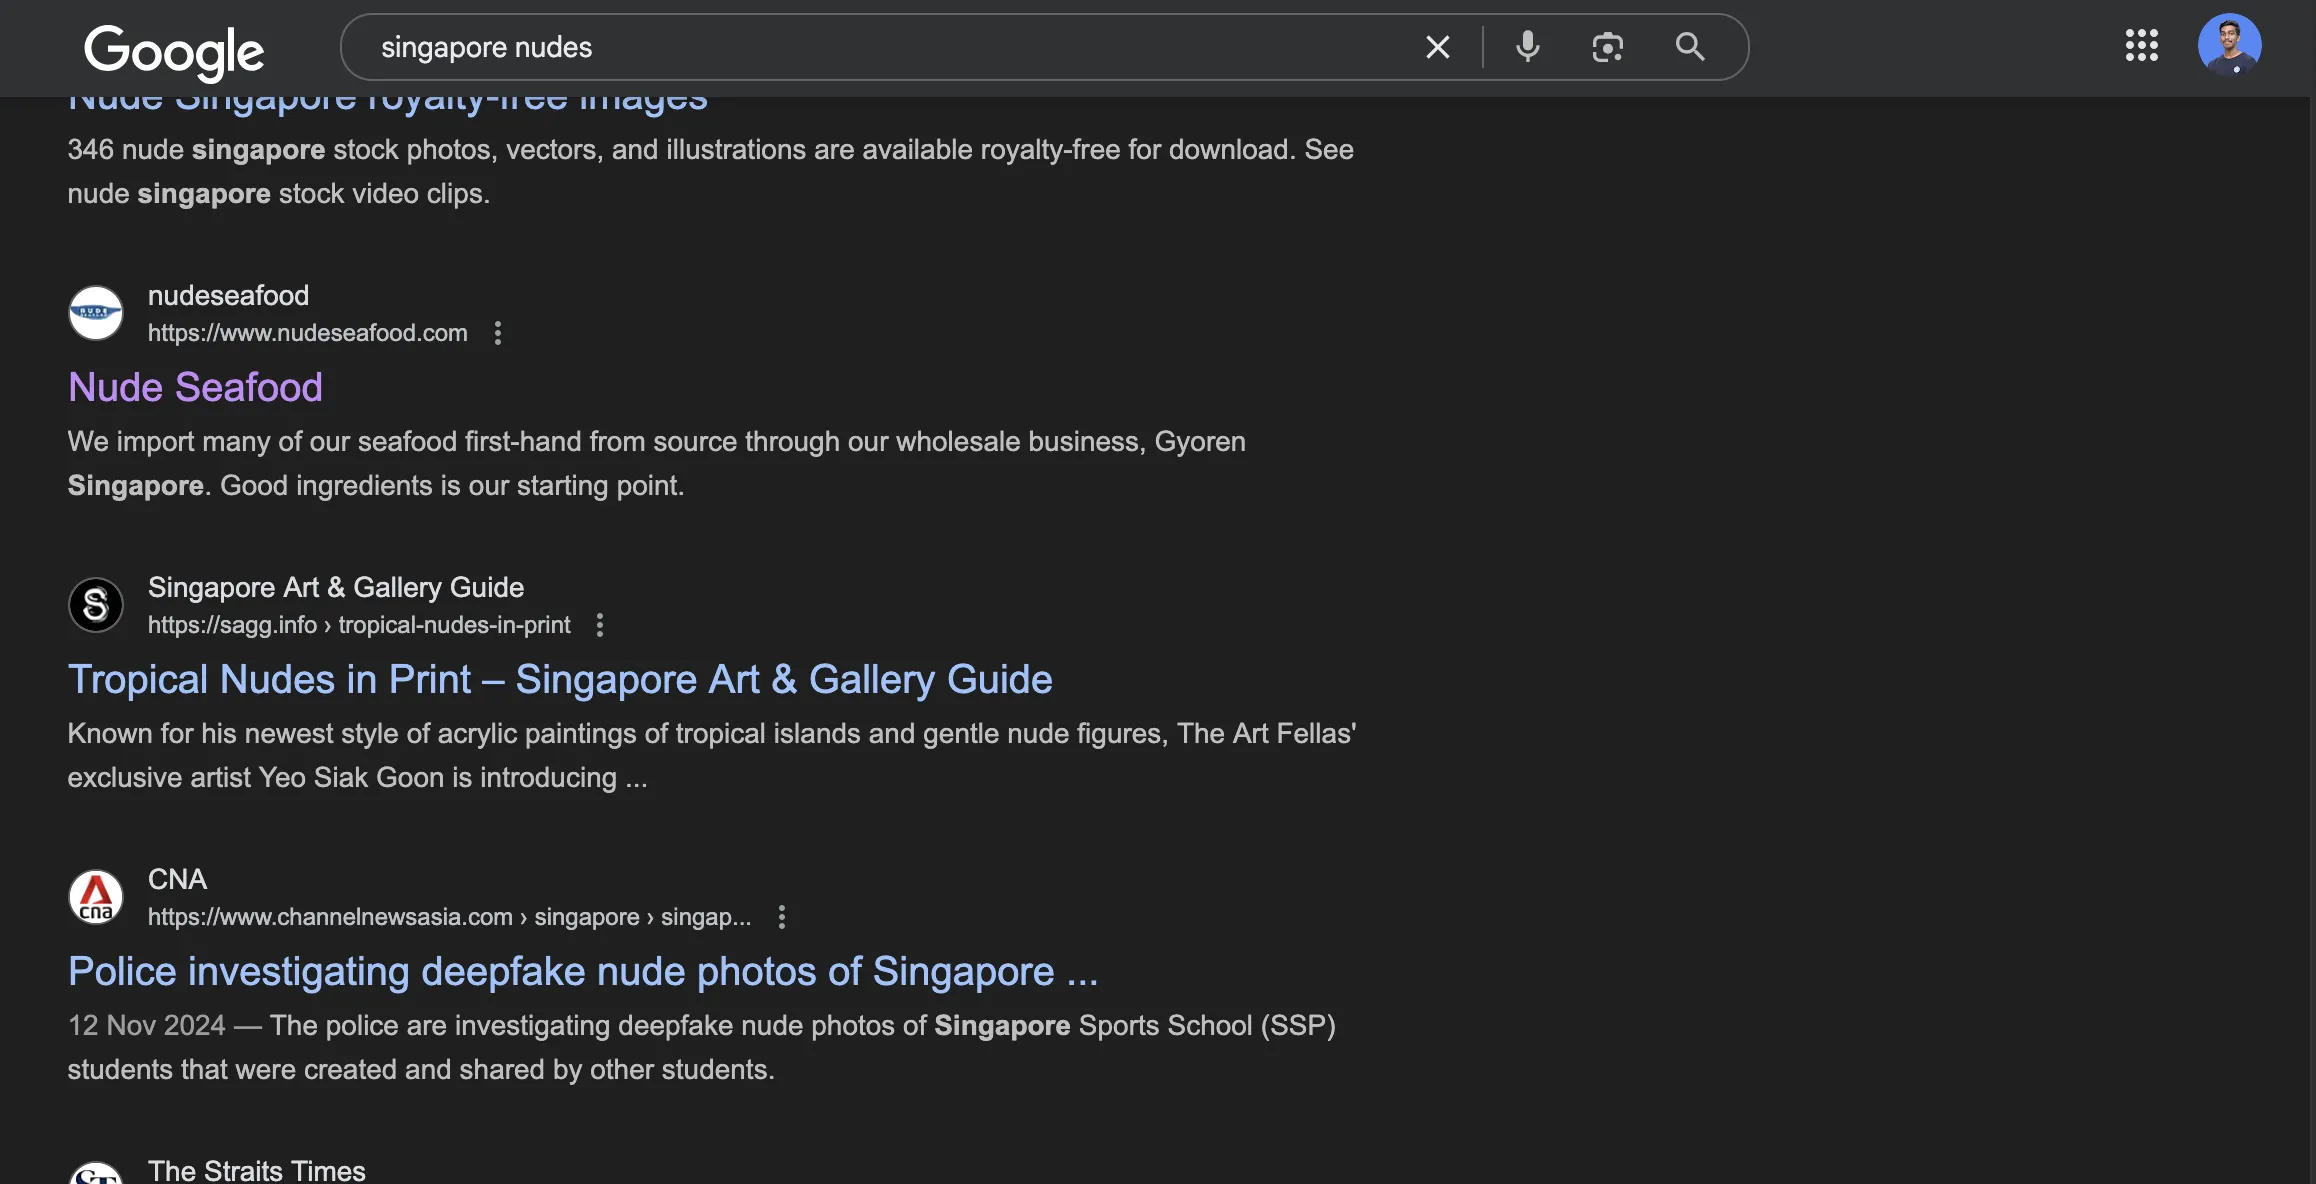The height and width of the screenshot is (1184, 2316).
Task: Open more options for the nudeseafood result
Action: click(498, 333)
